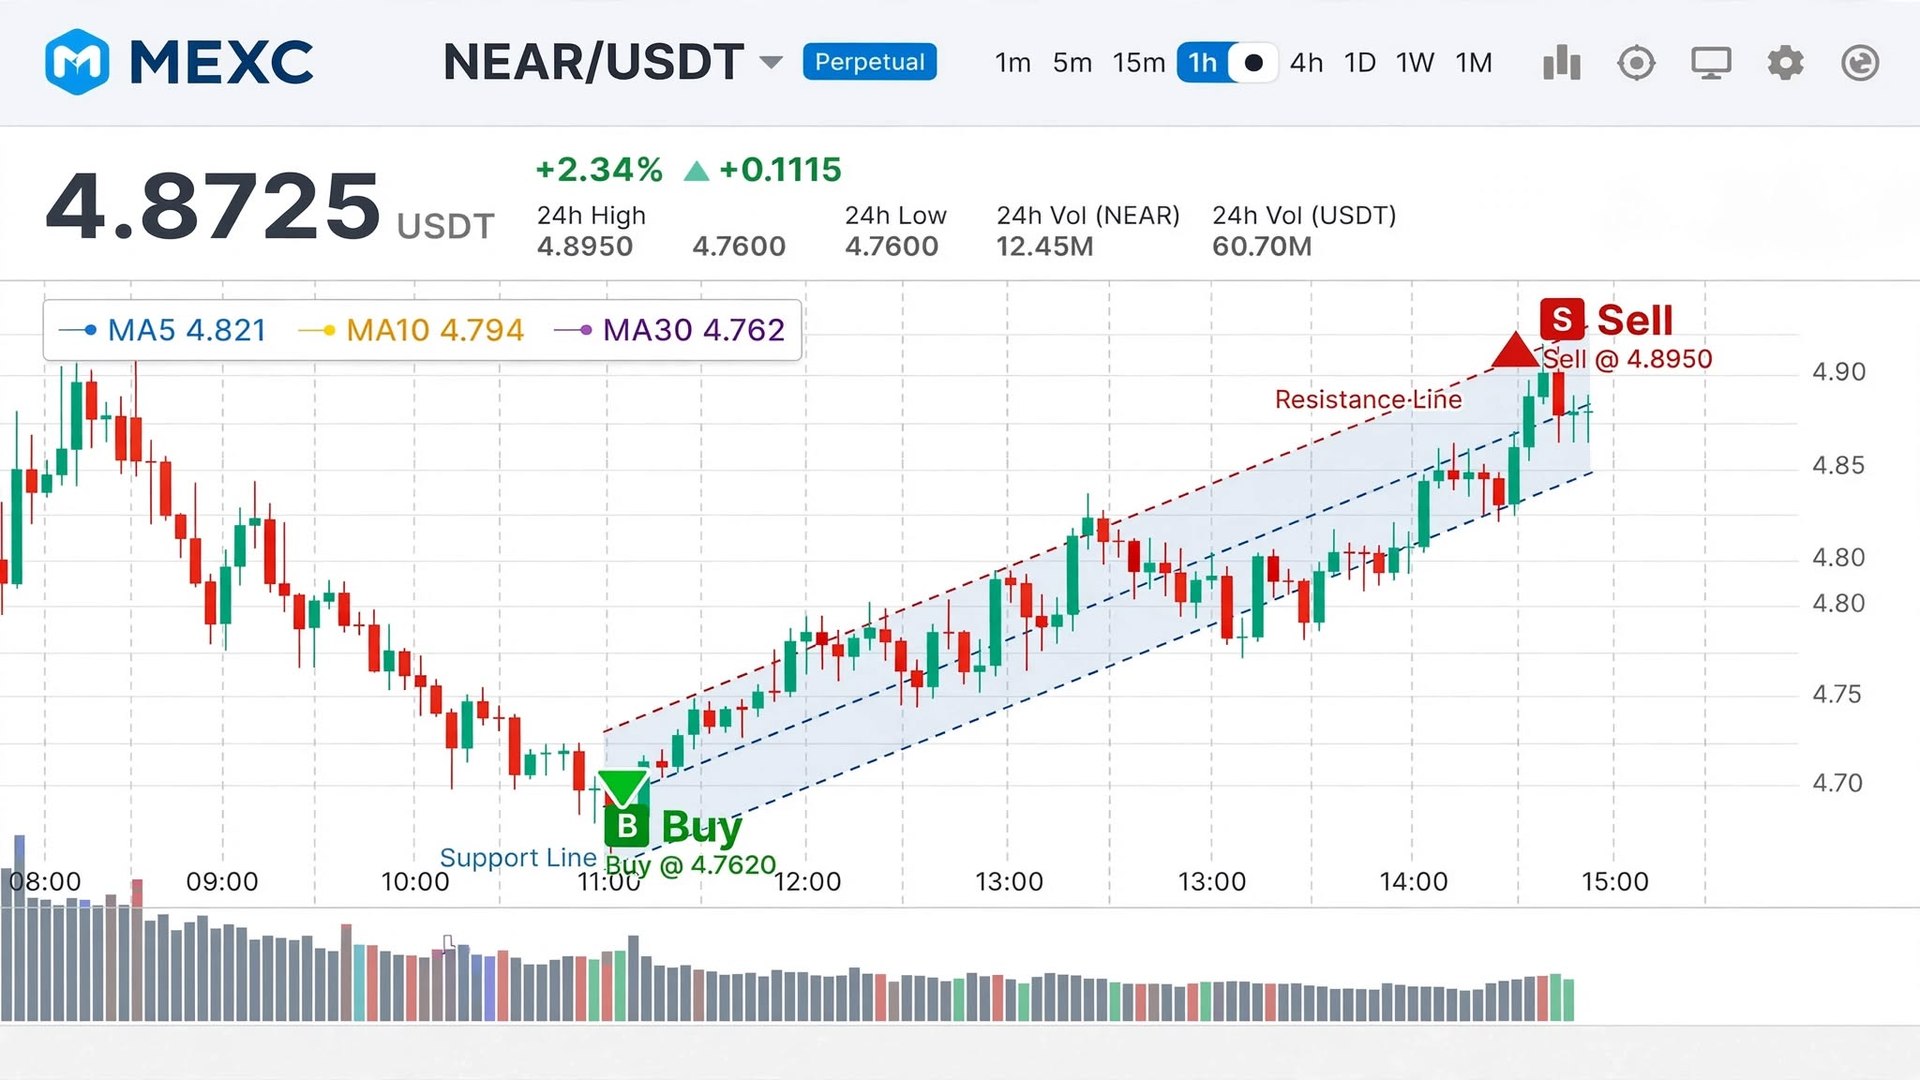Click the red S sell marker icon
1920x1080 pixels.
tap(1562, 320)
